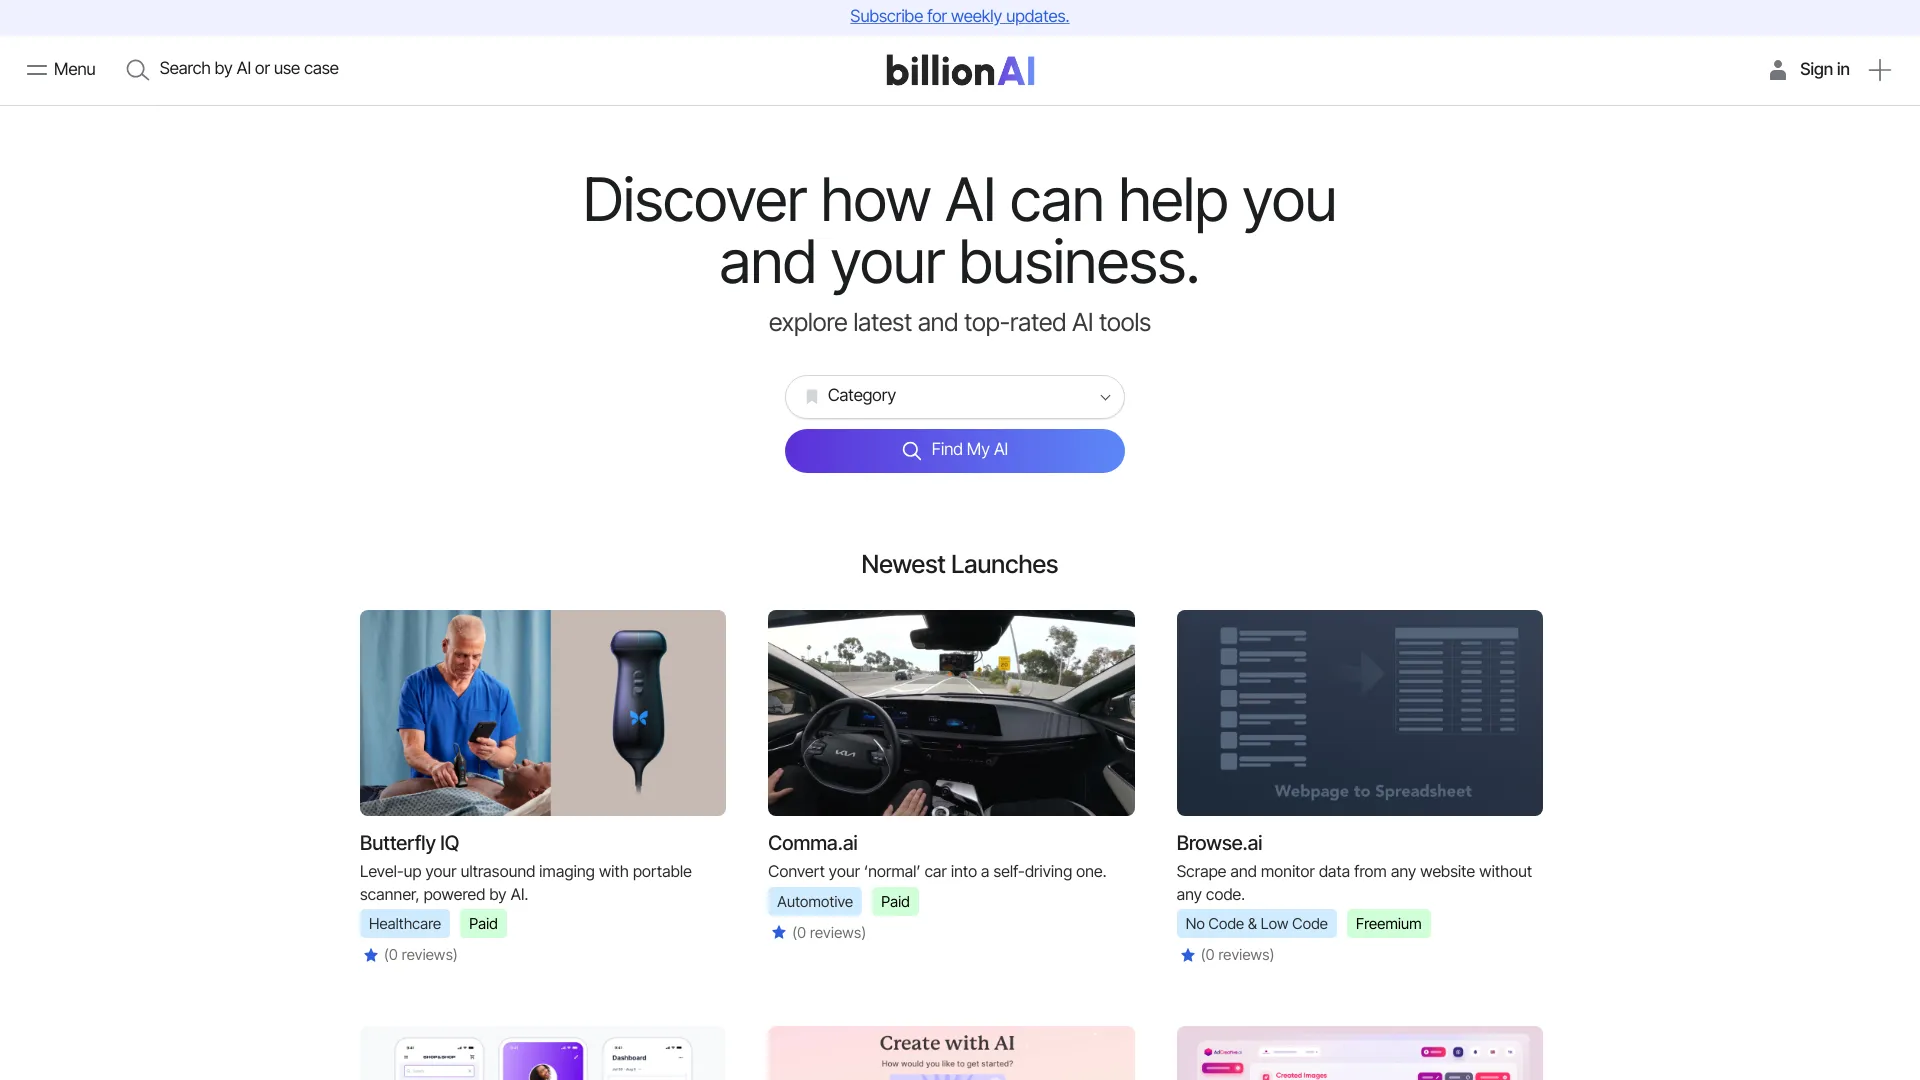Click Sign in menu item
Image resolution: width=1920 pixels, height=1080 pixels.
(1824, 69)
